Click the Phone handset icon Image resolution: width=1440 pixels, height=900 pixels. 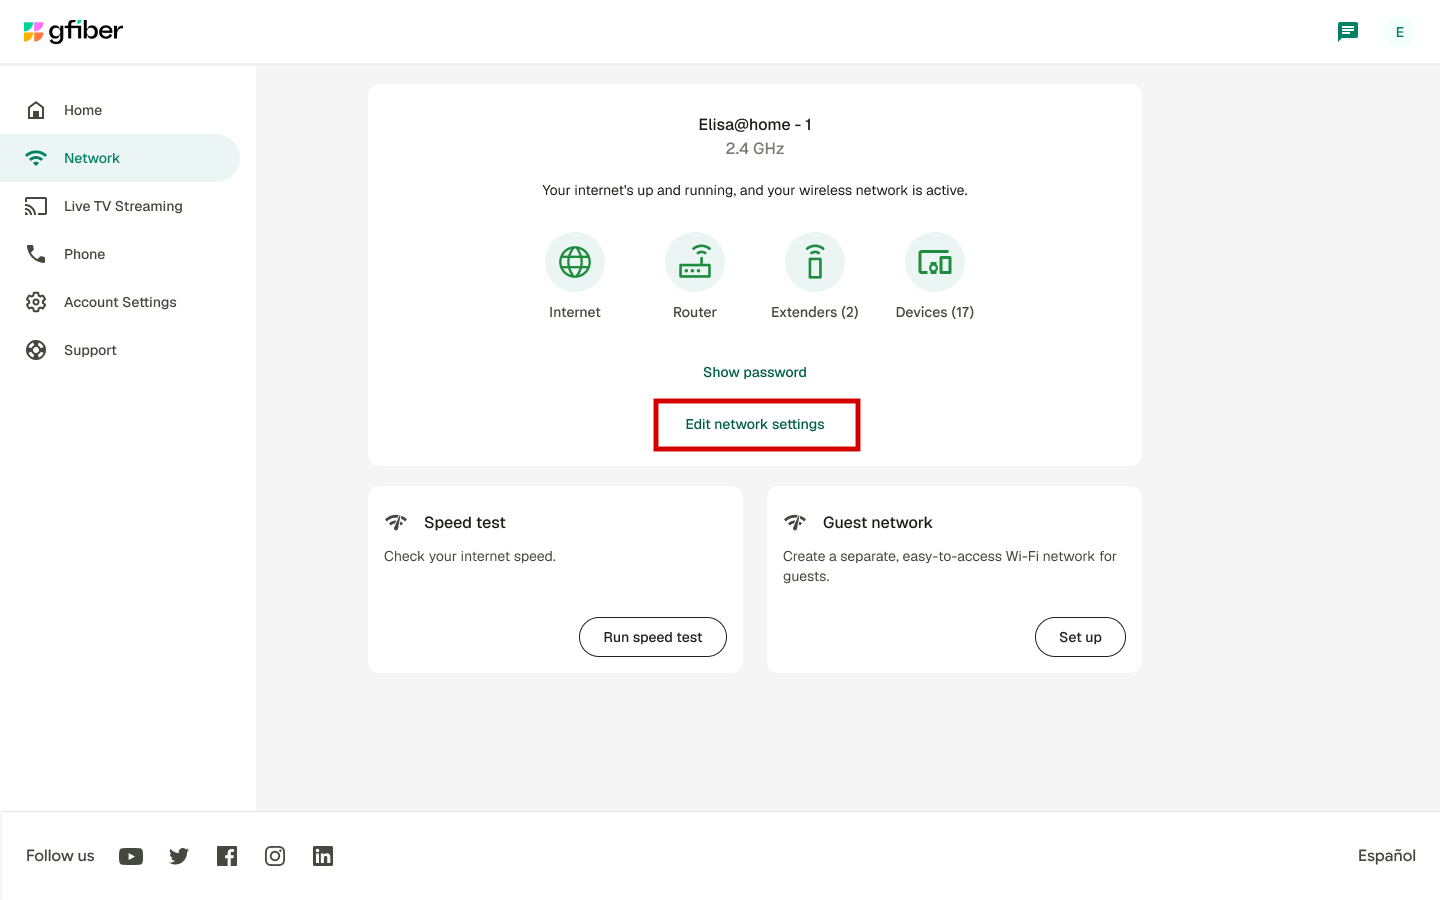point(36,254)
